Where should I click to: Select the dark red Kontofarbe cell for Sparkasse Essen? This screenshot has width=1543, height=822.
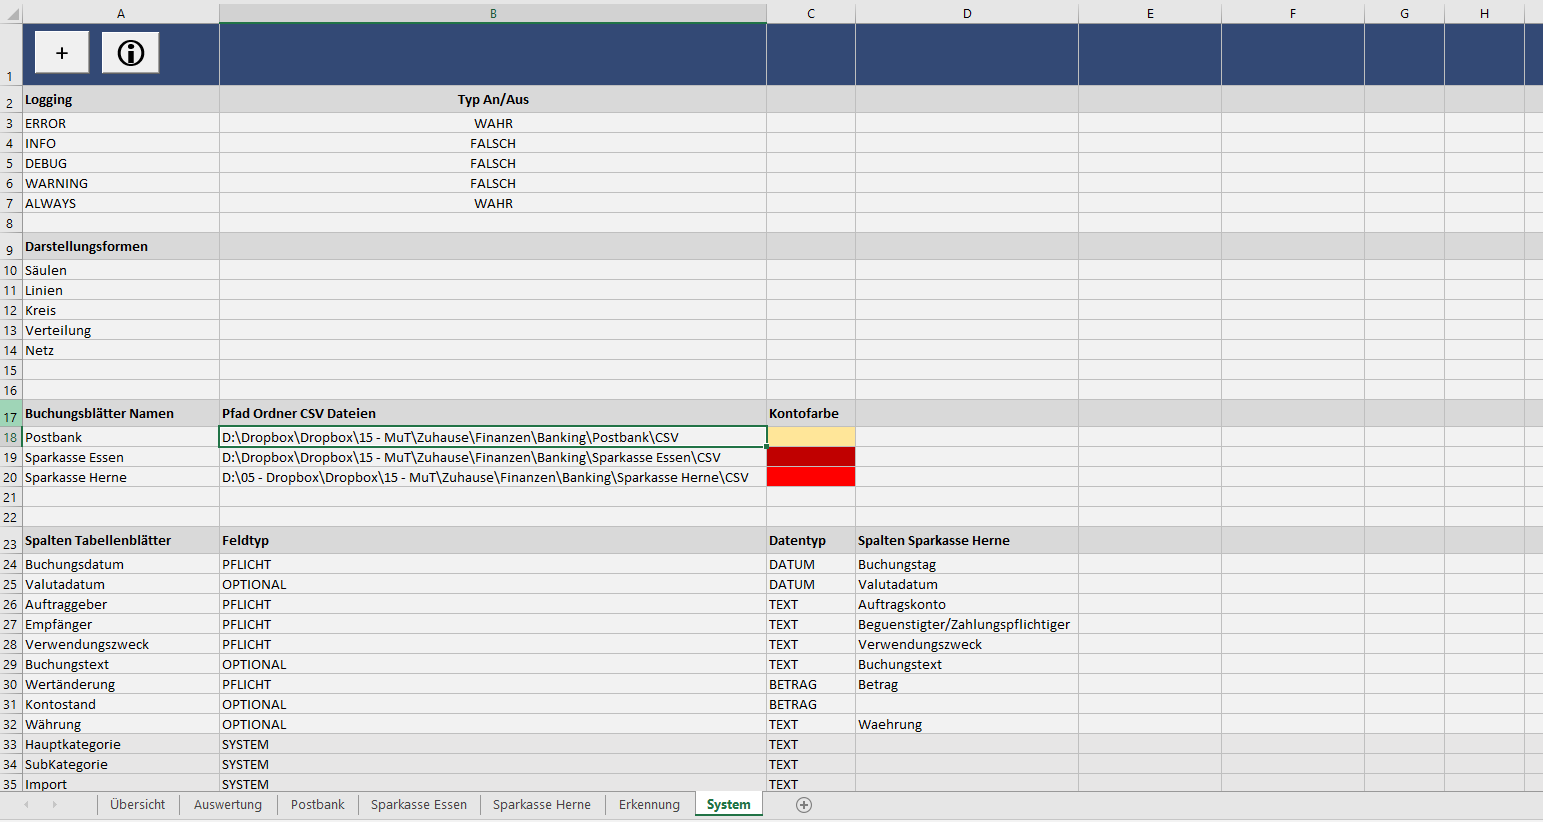click(x=811, y=457)
